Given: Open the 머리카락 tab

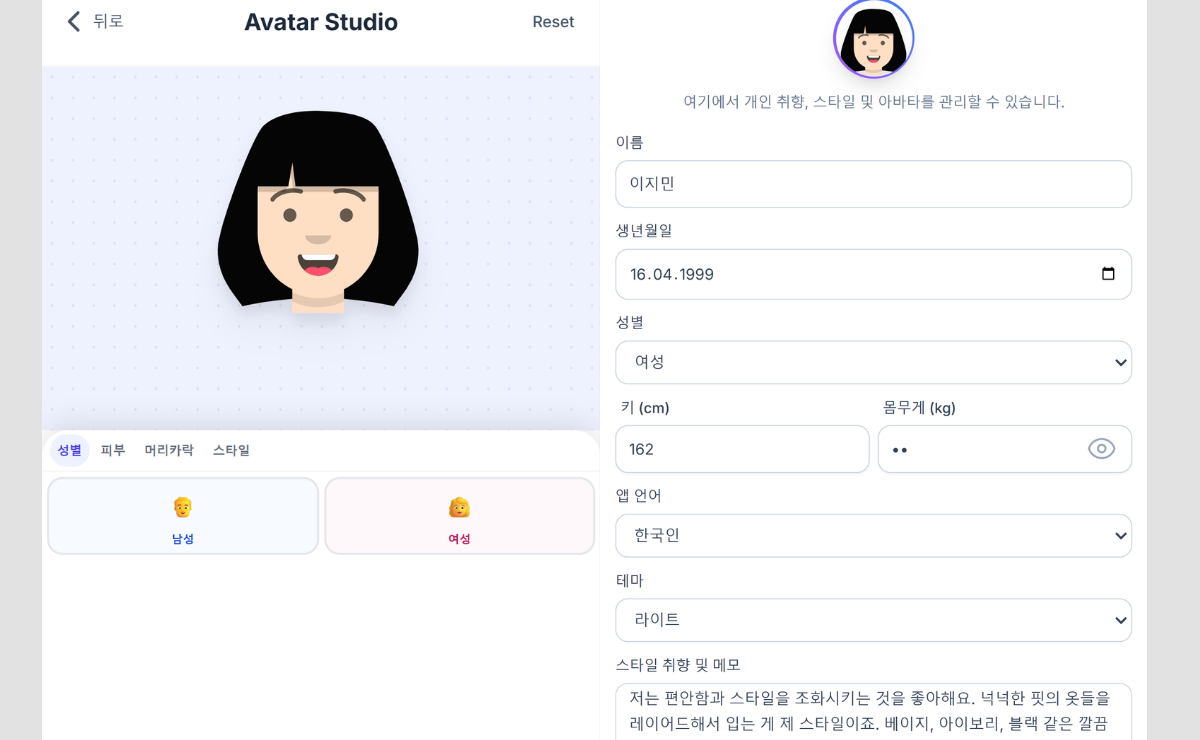Looking at the screenshot, I should pos(169,450).
